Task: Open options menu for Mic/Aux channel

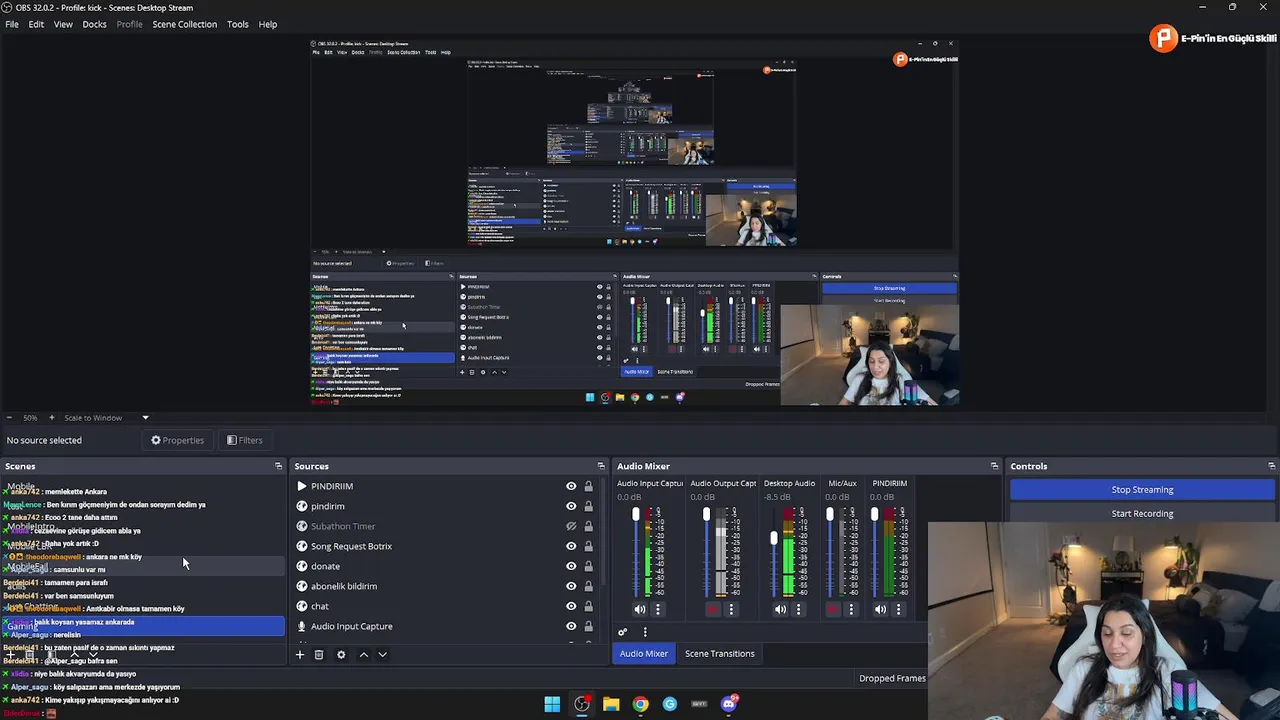Action: 851,609
